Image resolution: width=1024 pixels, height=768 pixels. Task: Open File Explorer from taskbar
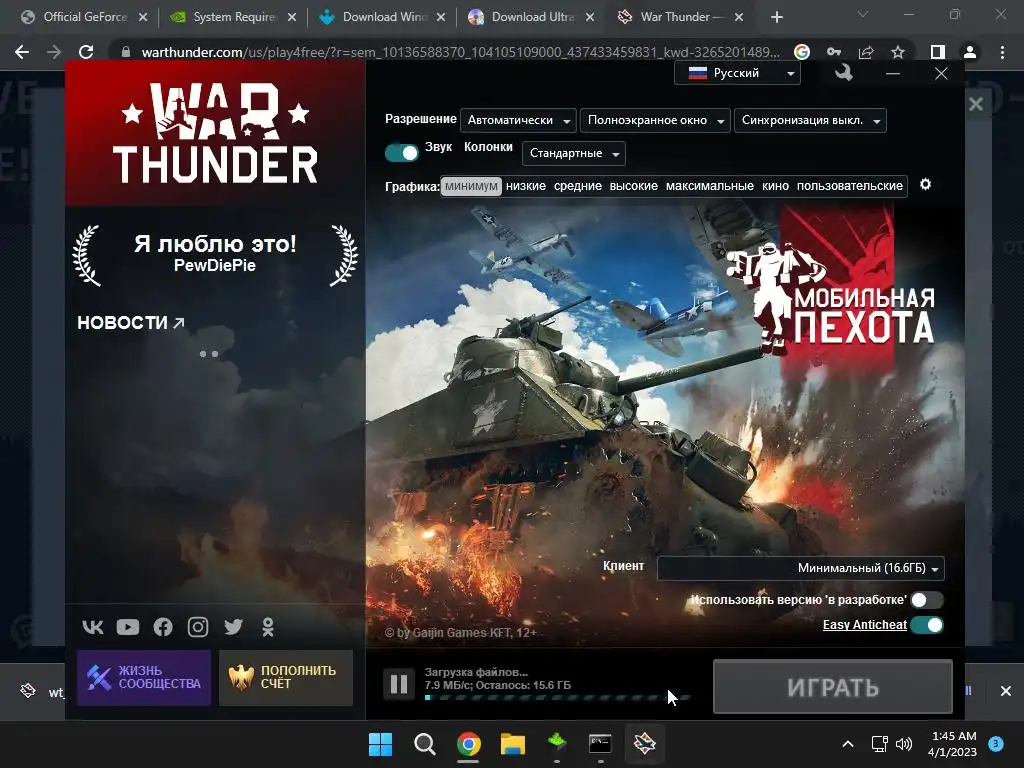(513, 744)
